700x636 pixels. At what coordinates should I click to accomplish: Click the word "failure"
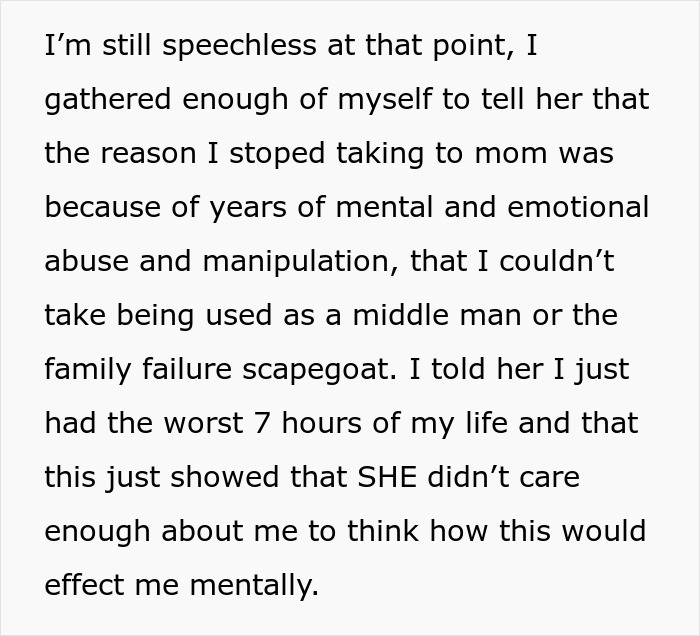187,369
